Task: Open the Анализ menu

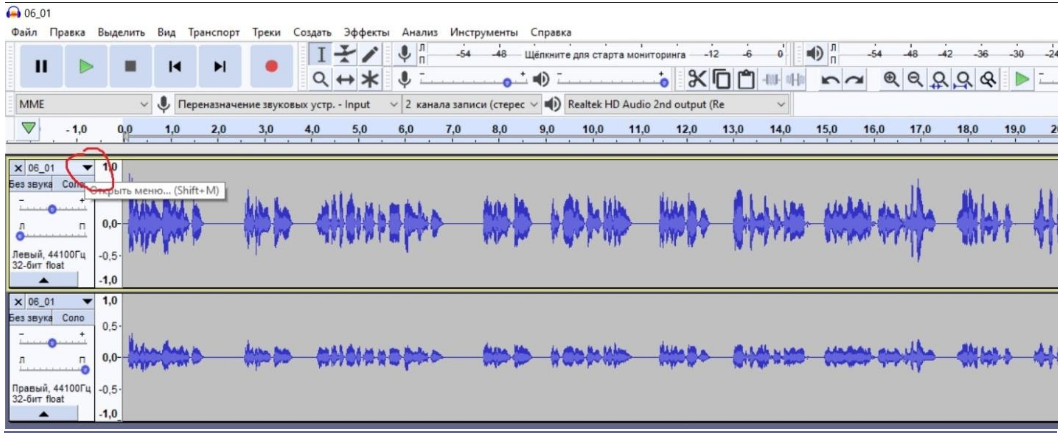Action: 420,32
